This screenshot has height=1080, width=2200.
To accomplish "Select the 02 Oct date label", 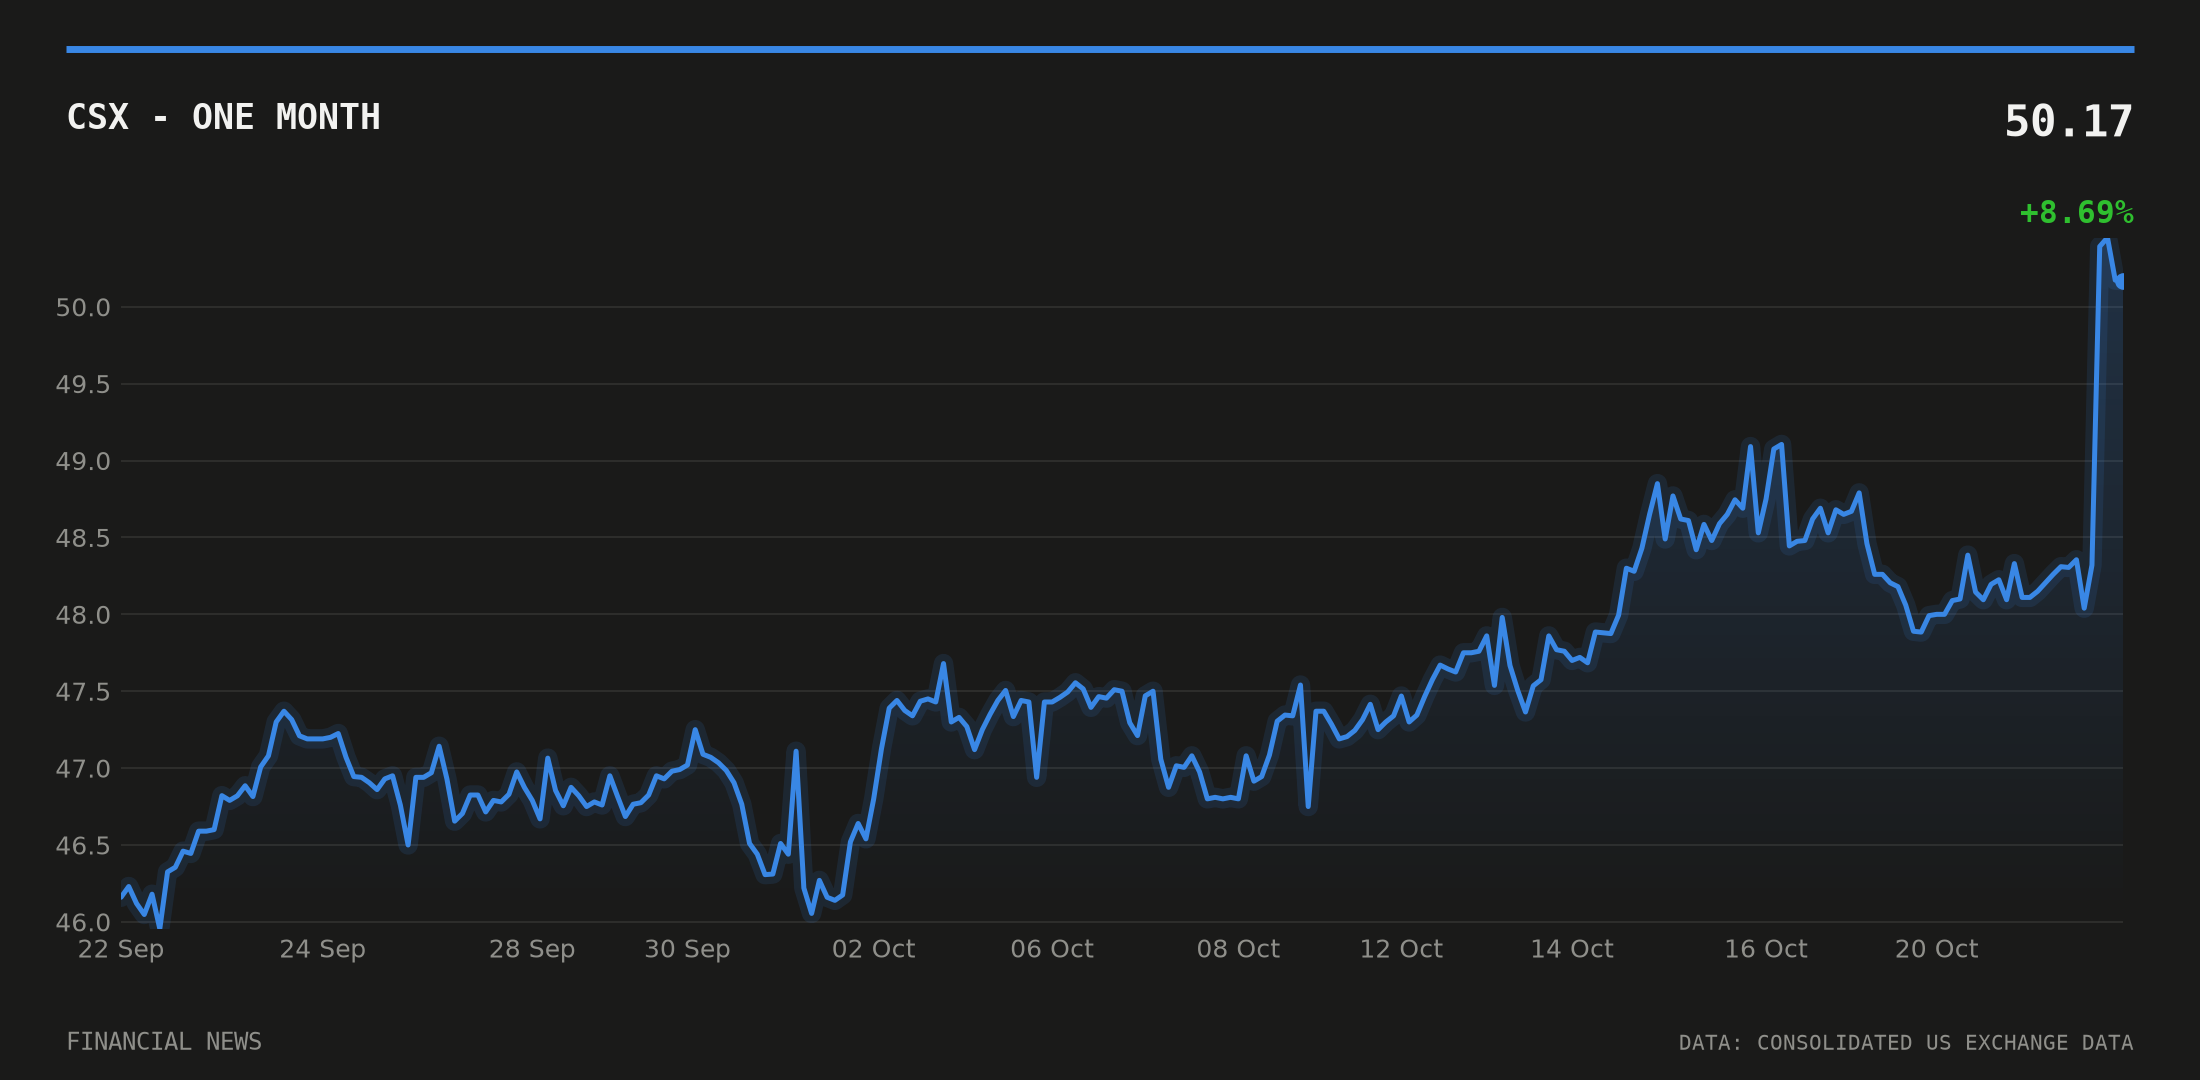I will [x=873, y=949].
